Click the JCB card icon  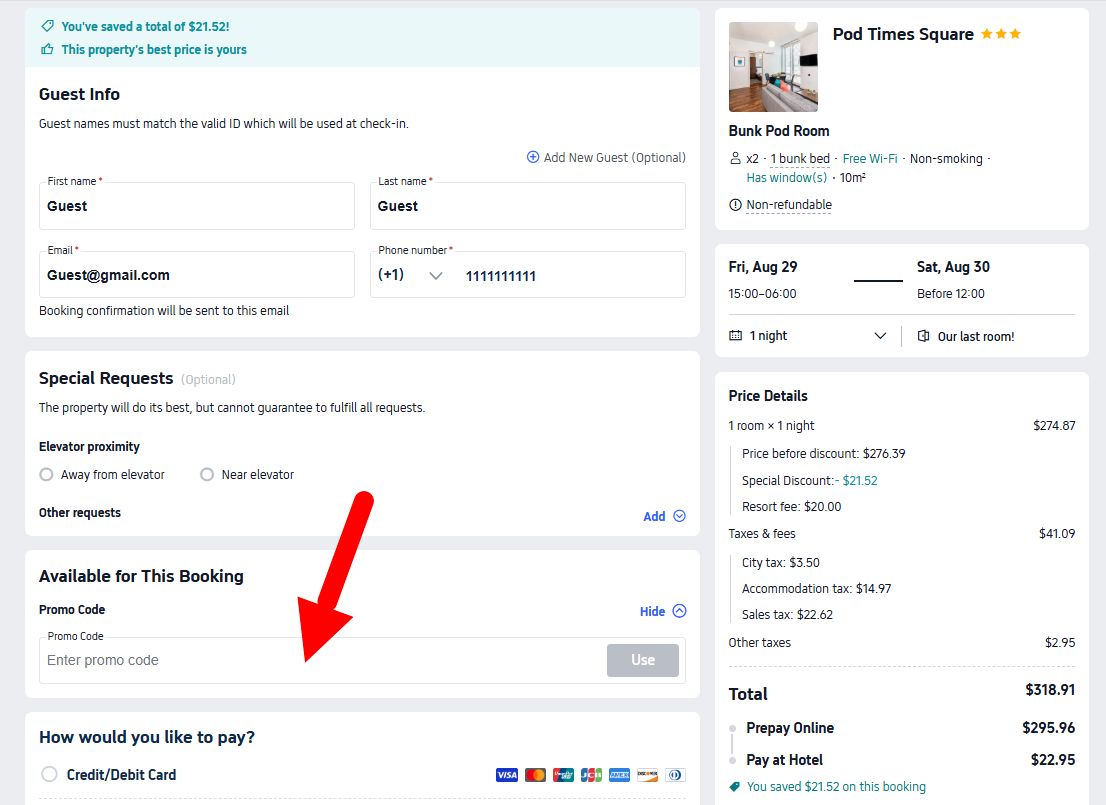pos(591,775)
